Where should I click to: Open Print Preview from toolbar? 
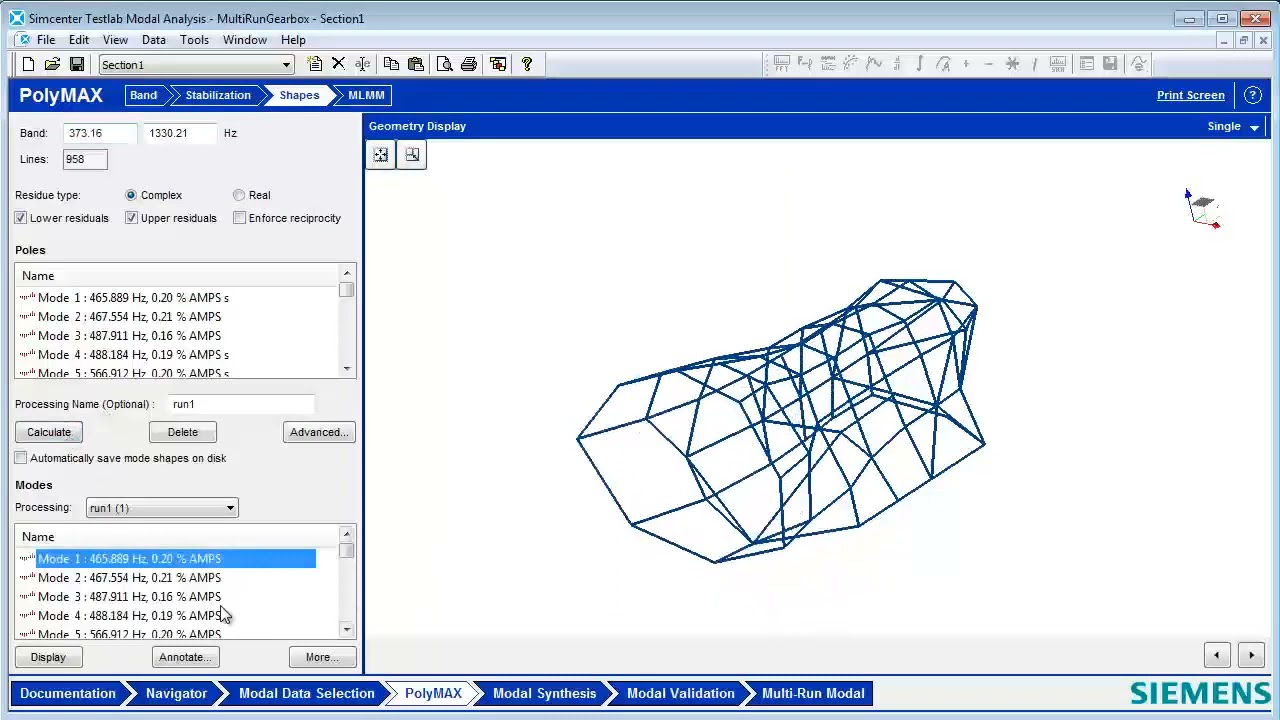(x=444, y=64)
